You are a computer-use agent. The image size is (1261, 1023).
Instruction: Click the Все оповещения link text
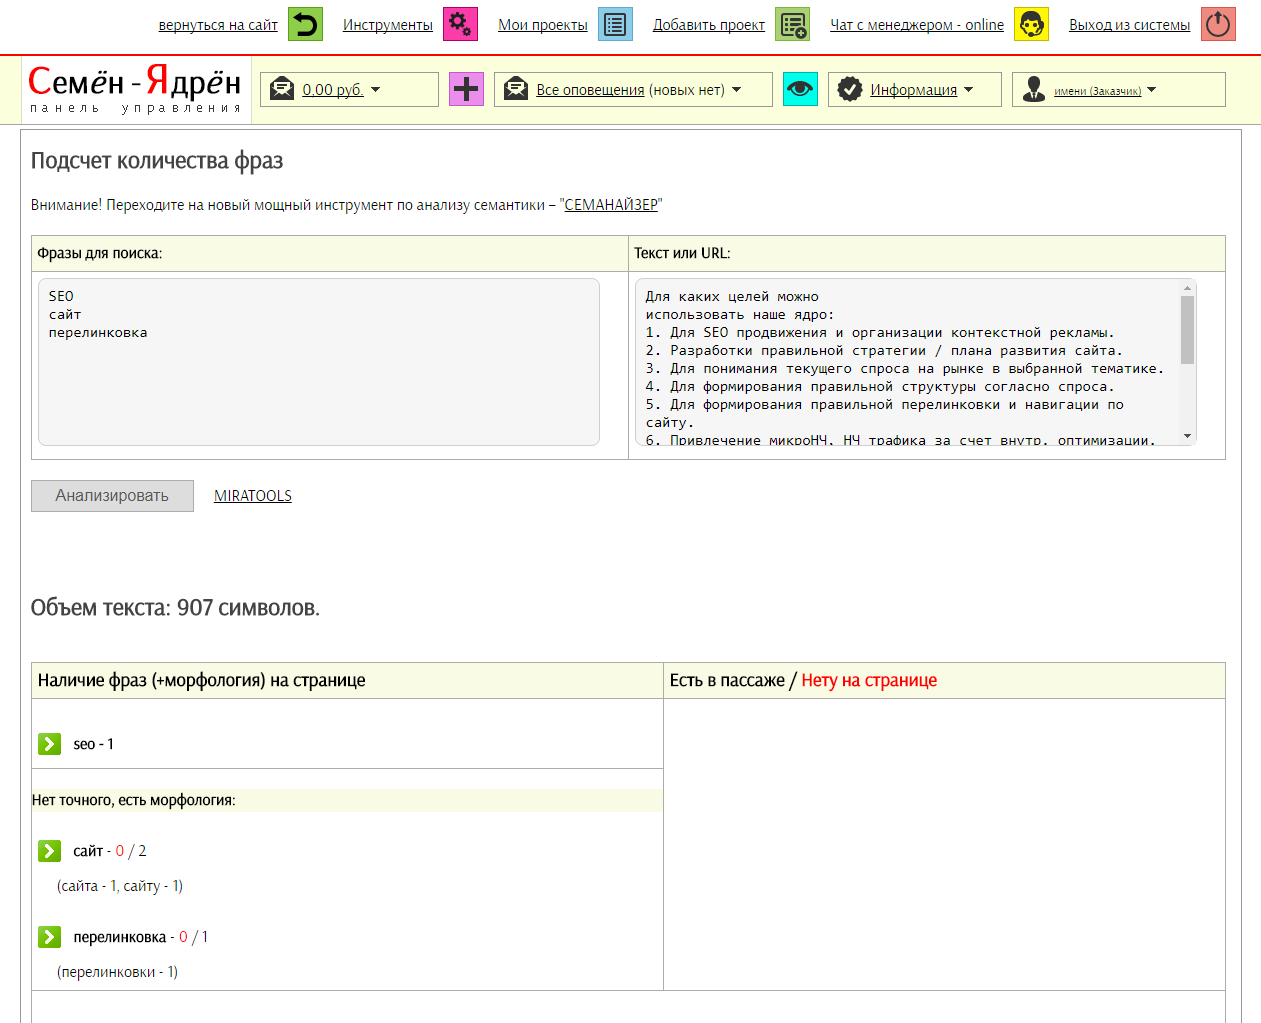(x=590, y=90)
